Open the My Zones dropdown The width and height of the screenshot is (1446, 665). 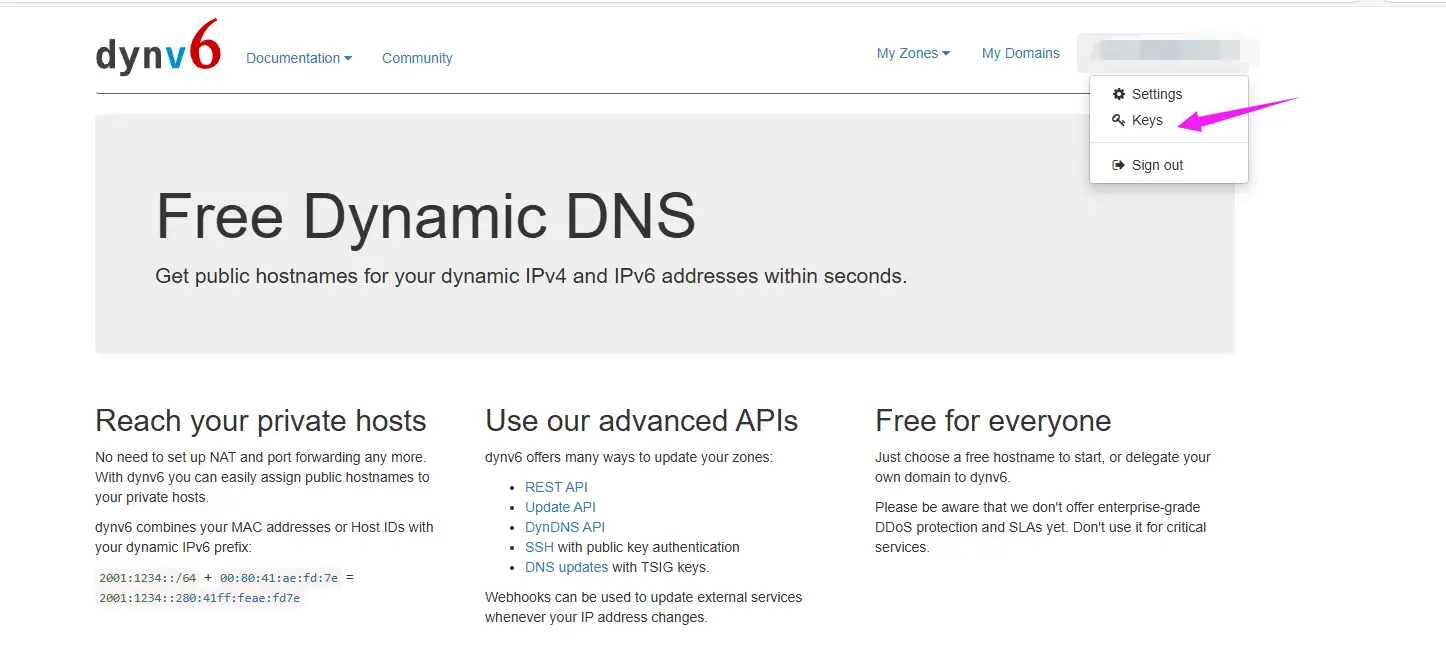tap(912, 52)
